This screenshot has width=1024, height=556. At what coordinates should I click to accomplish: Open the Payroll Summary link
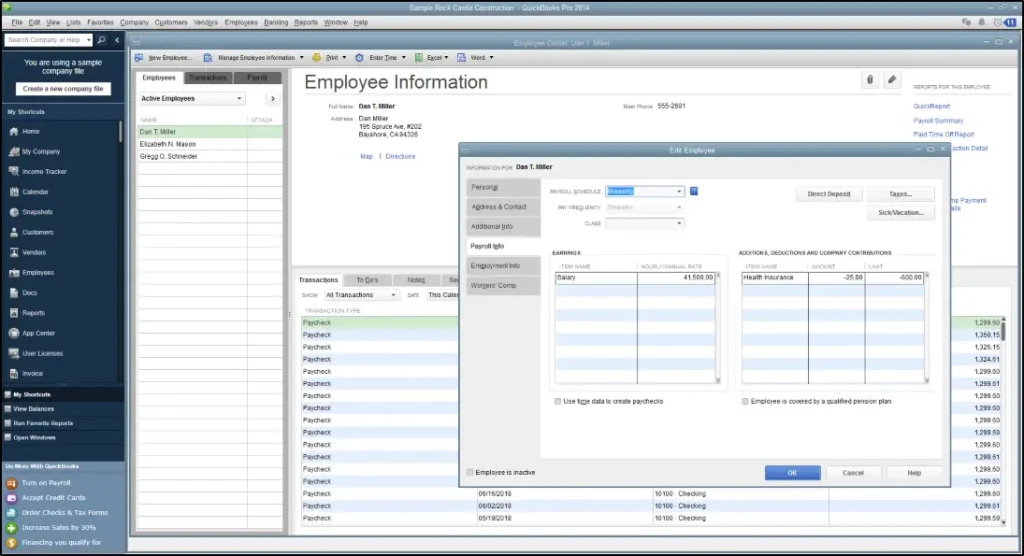pos(938,121)
